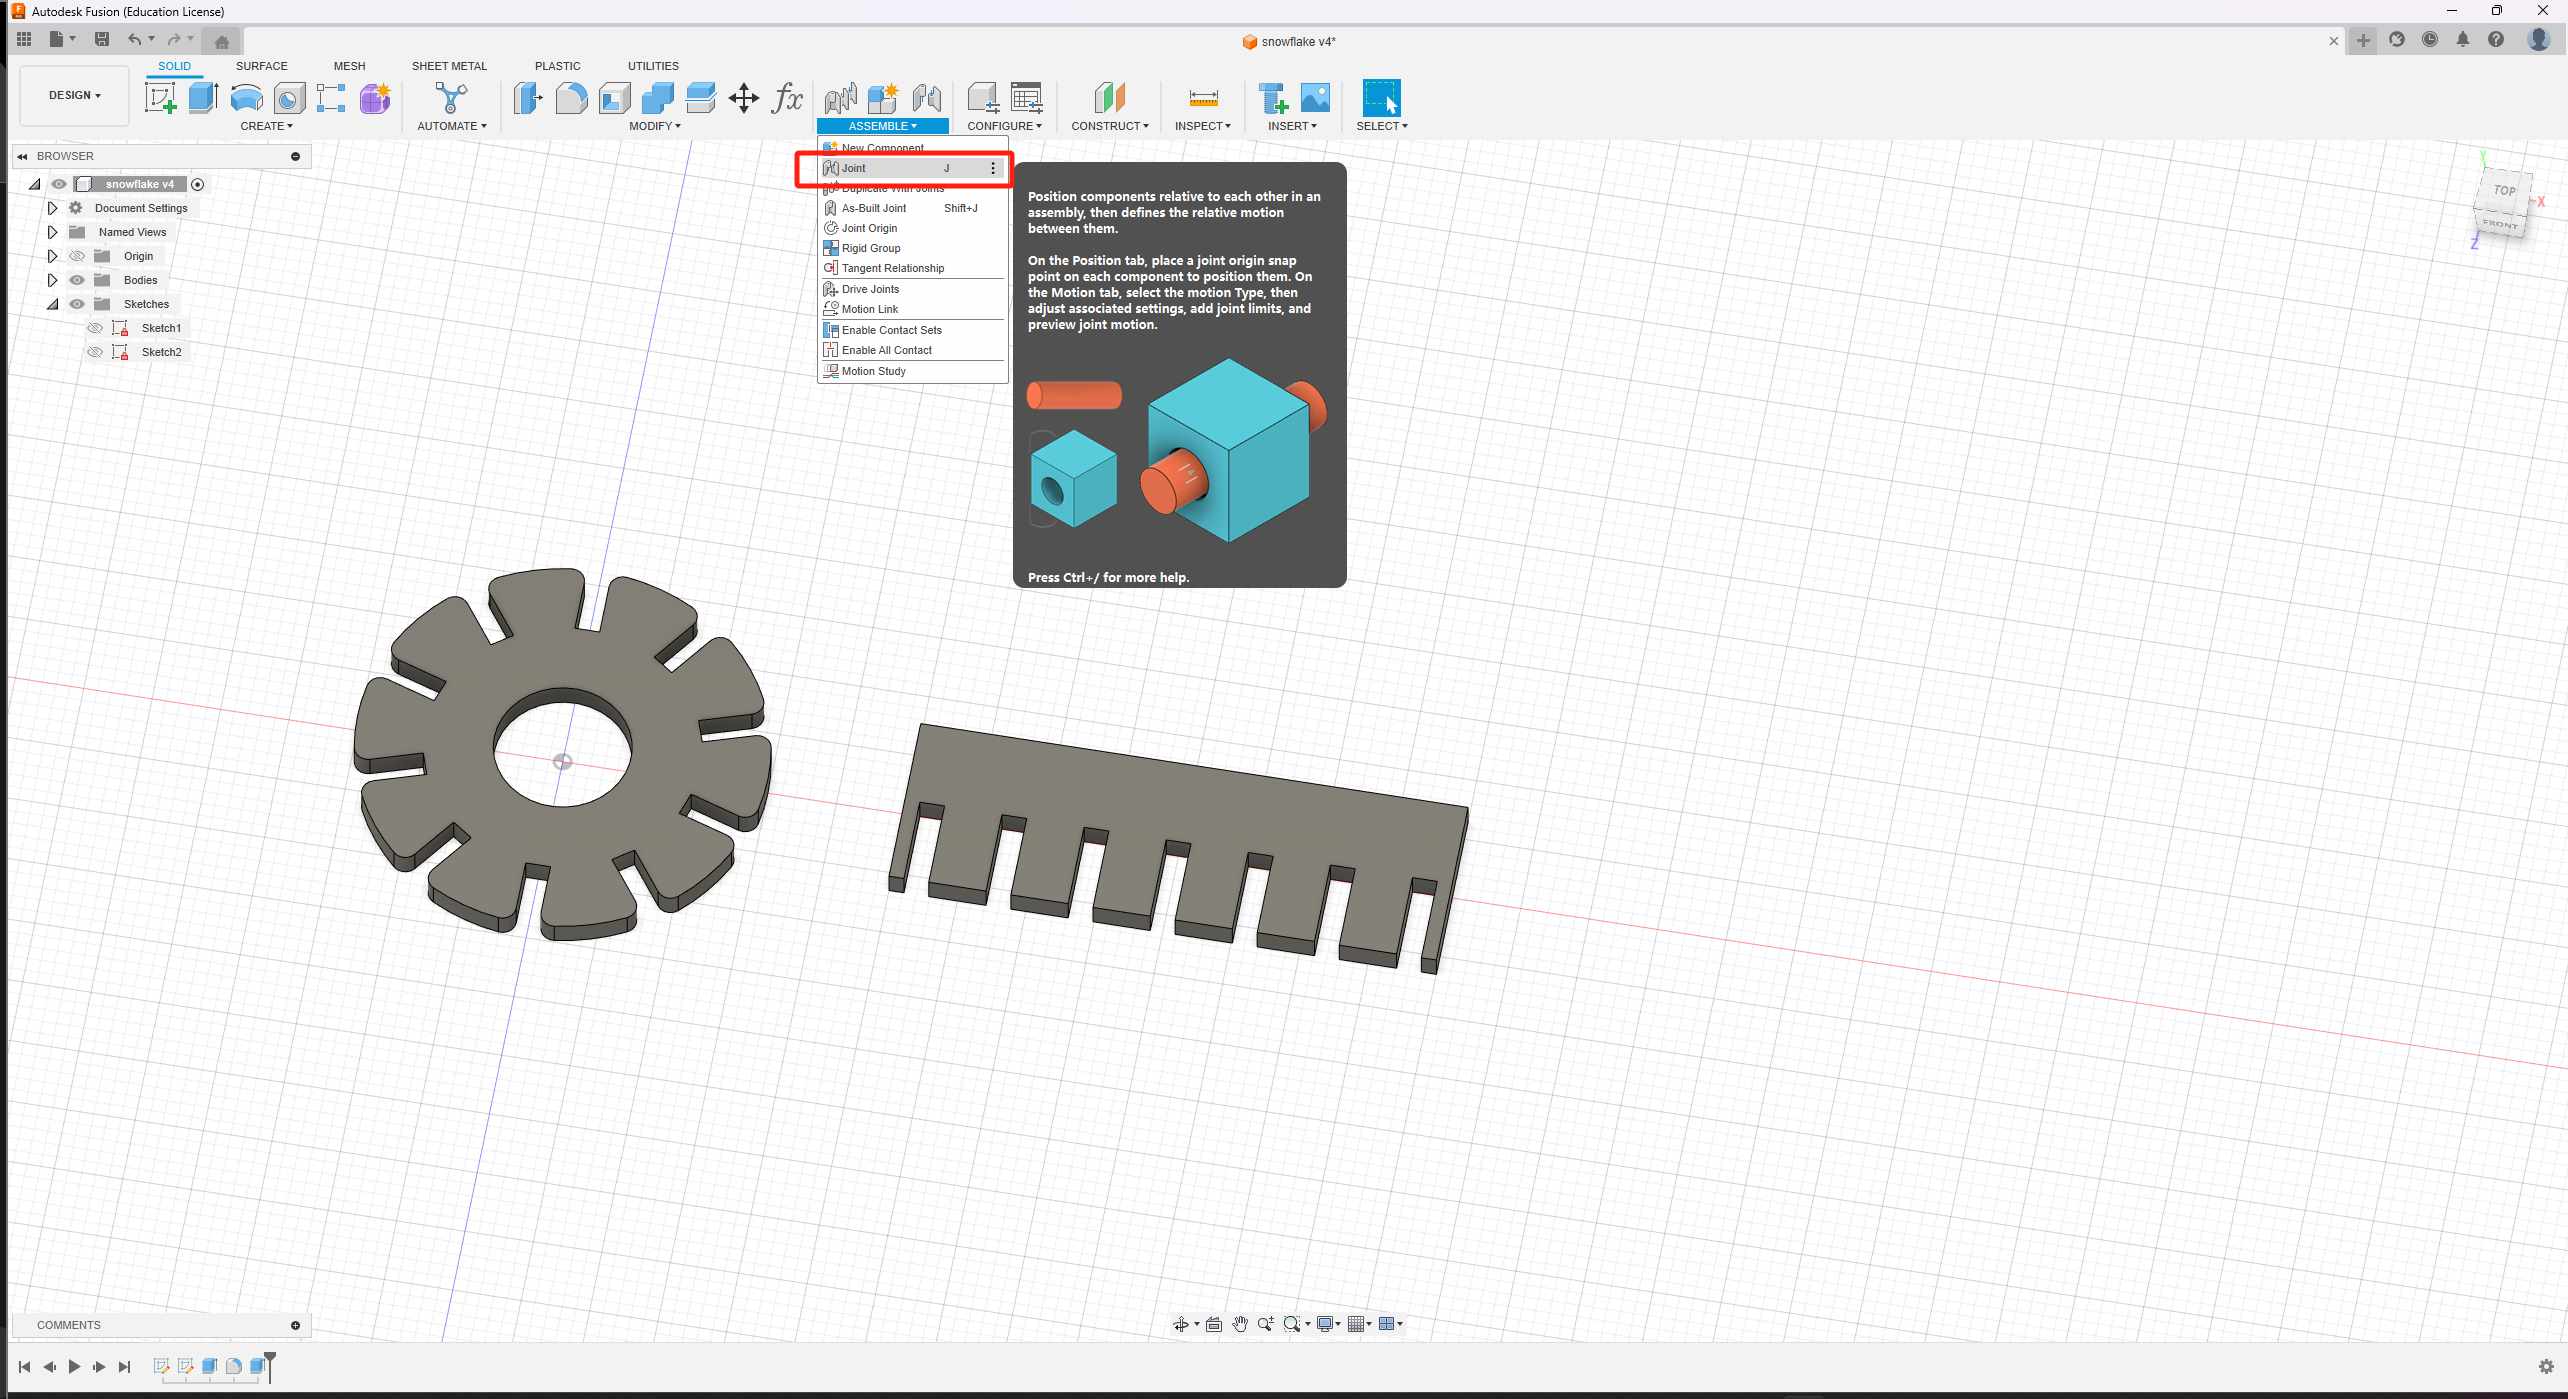Switch to the SHEET METAL tab
Screen dimensions: 2568x1399
(449, 66)
